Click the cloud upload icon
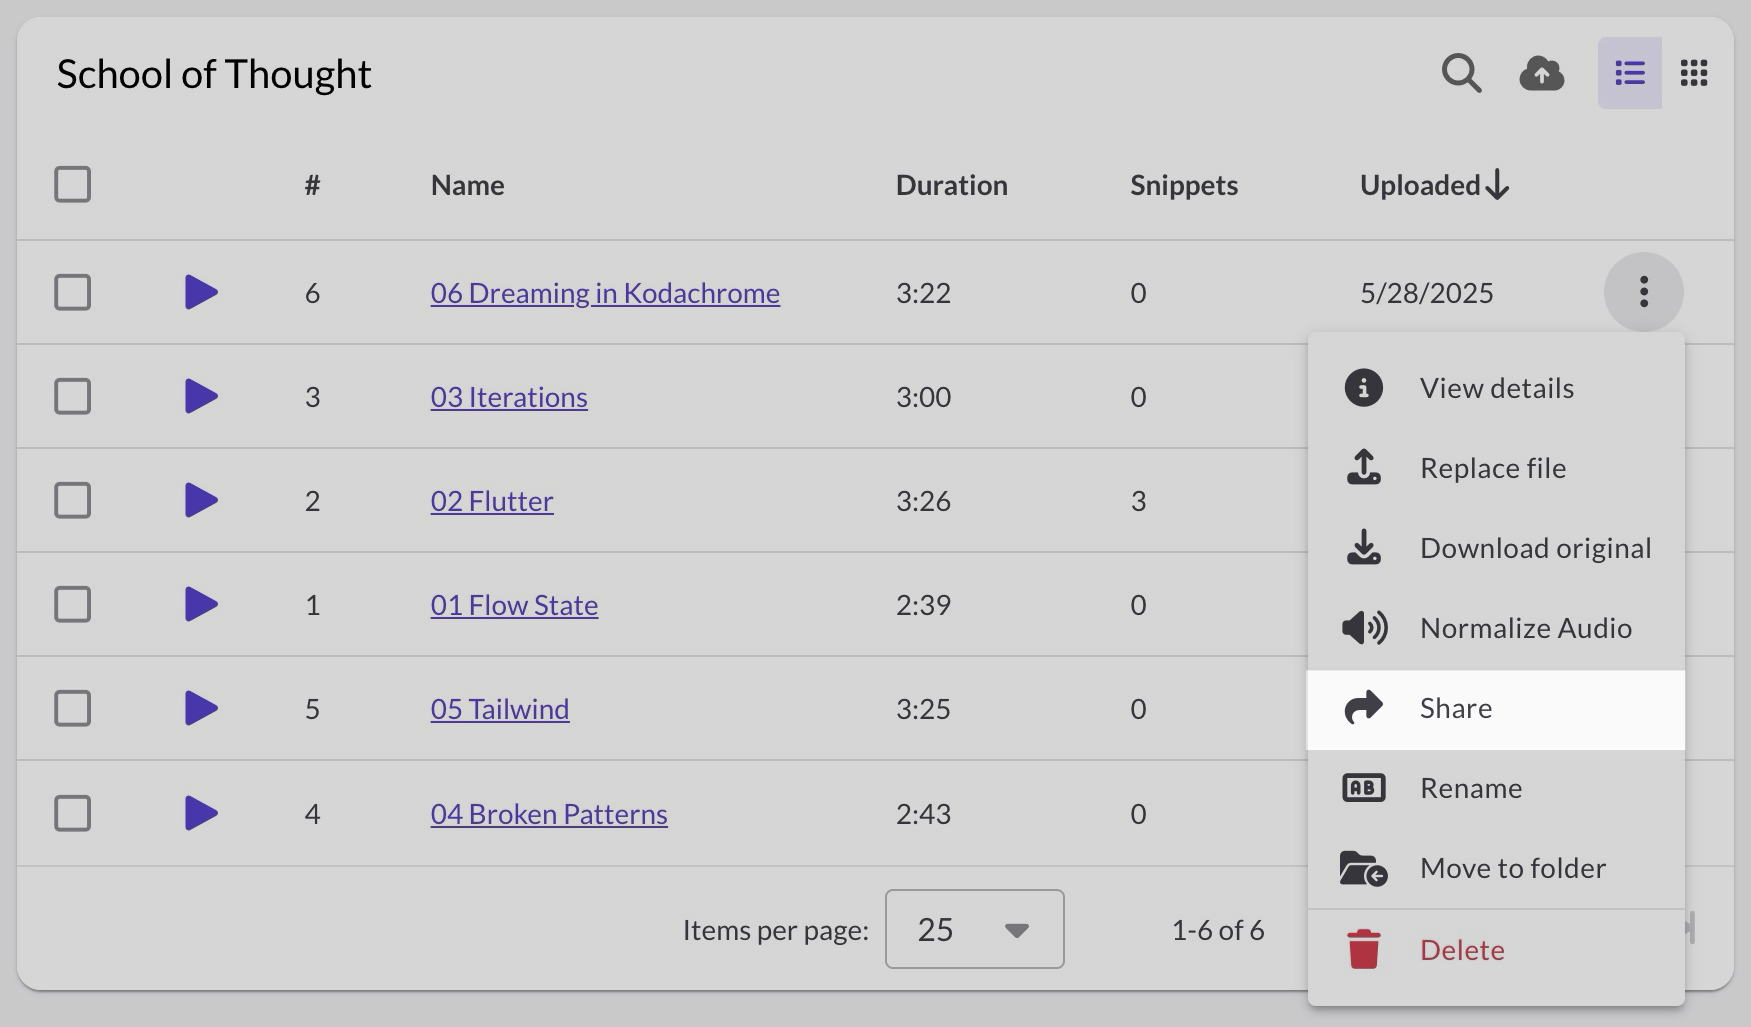1751x1027 pixels. point(1541,73)
